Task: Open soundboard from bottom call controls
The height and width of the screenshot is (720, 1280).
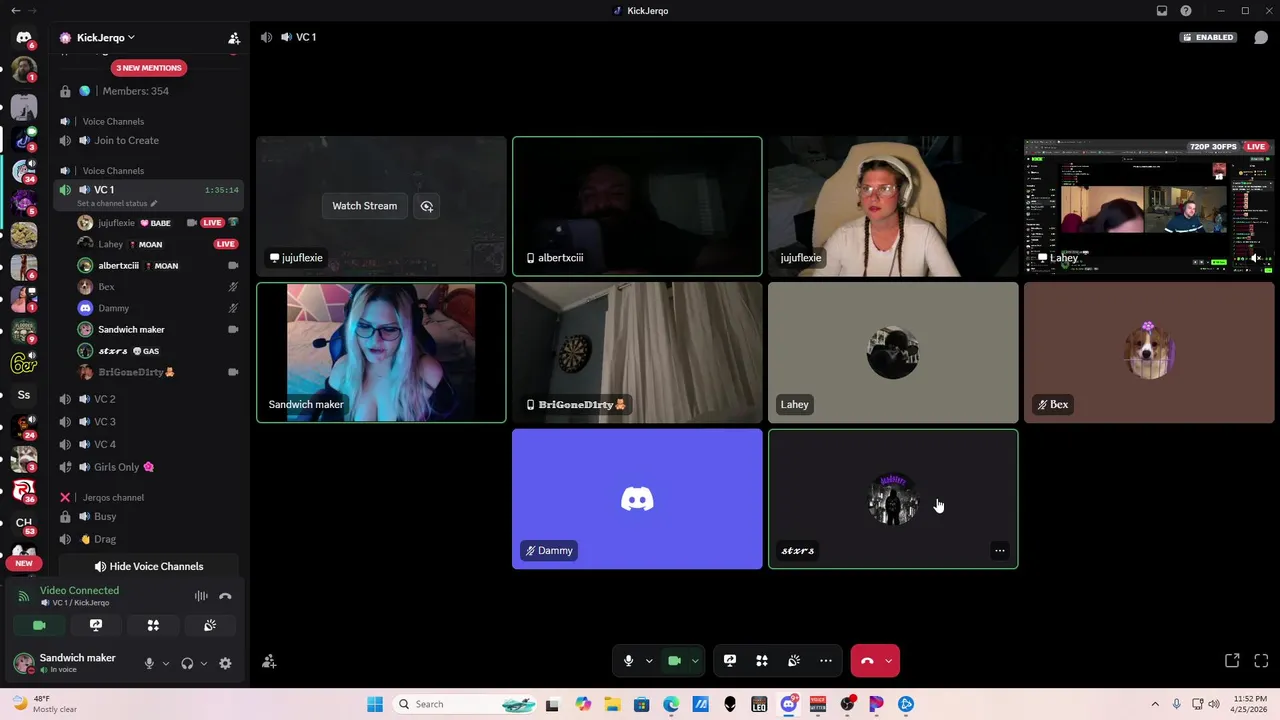Action: (x=794, y=661)
